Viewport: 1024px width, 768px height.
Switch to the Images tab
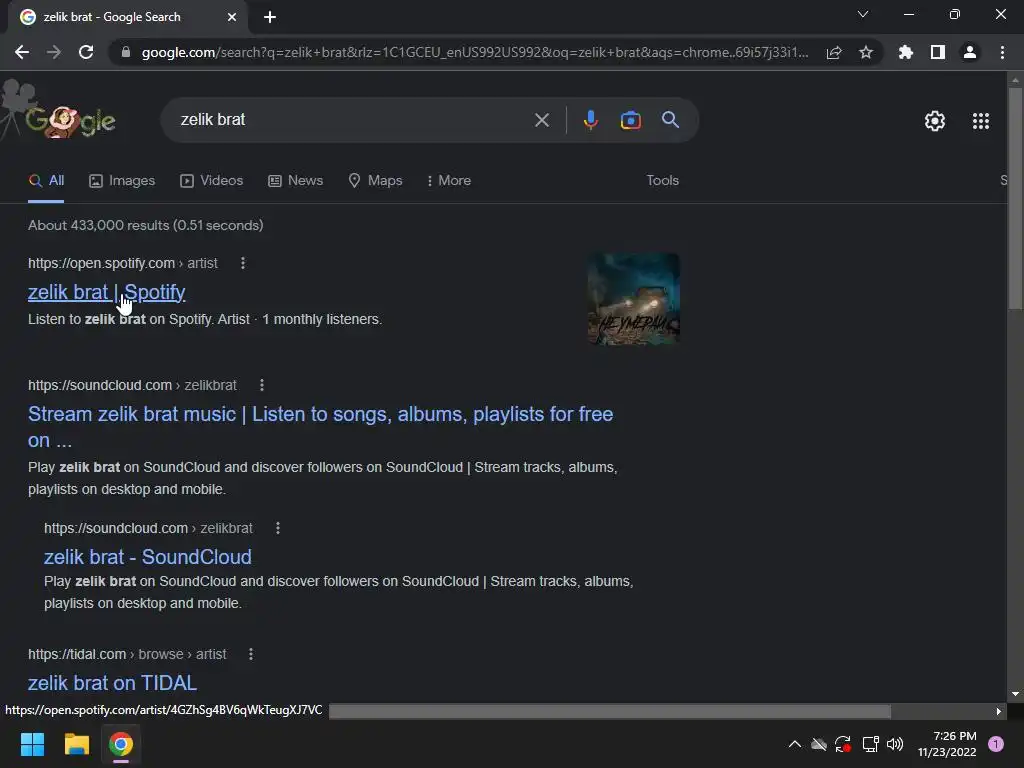tap(122, 180)
